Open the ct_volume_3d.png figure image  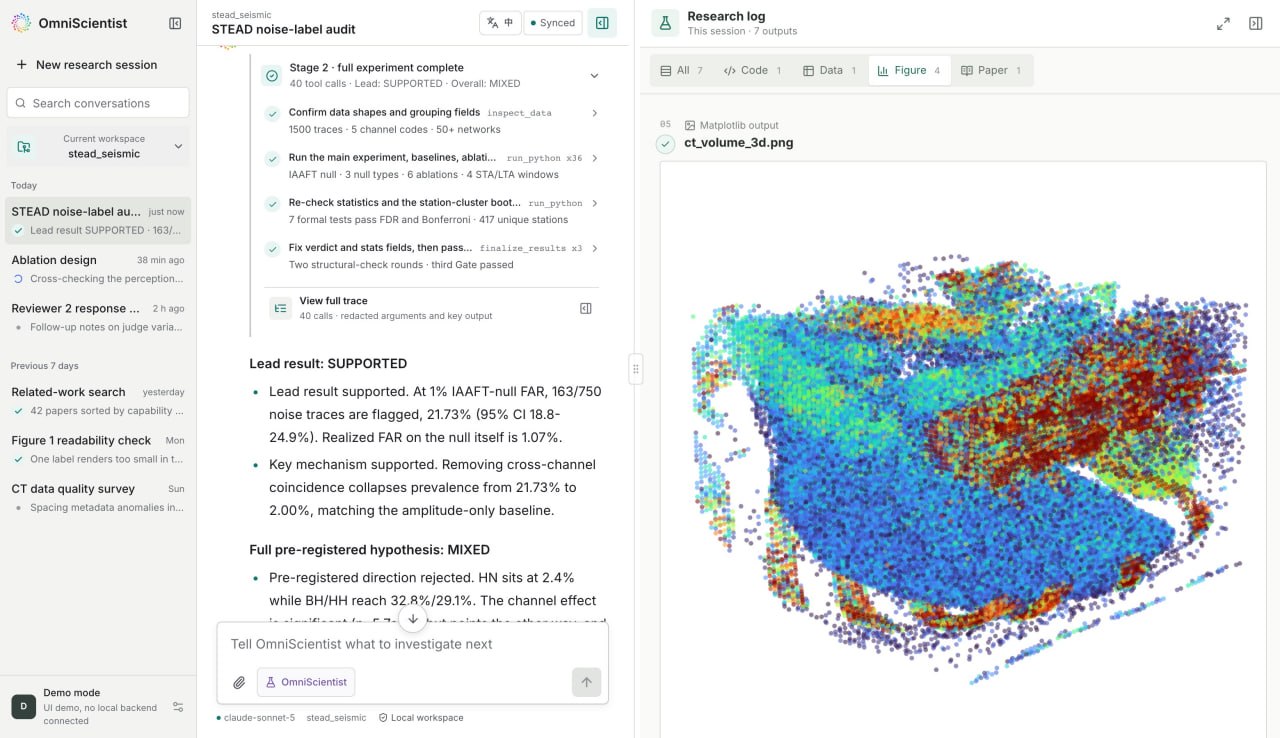pos(963,450)
